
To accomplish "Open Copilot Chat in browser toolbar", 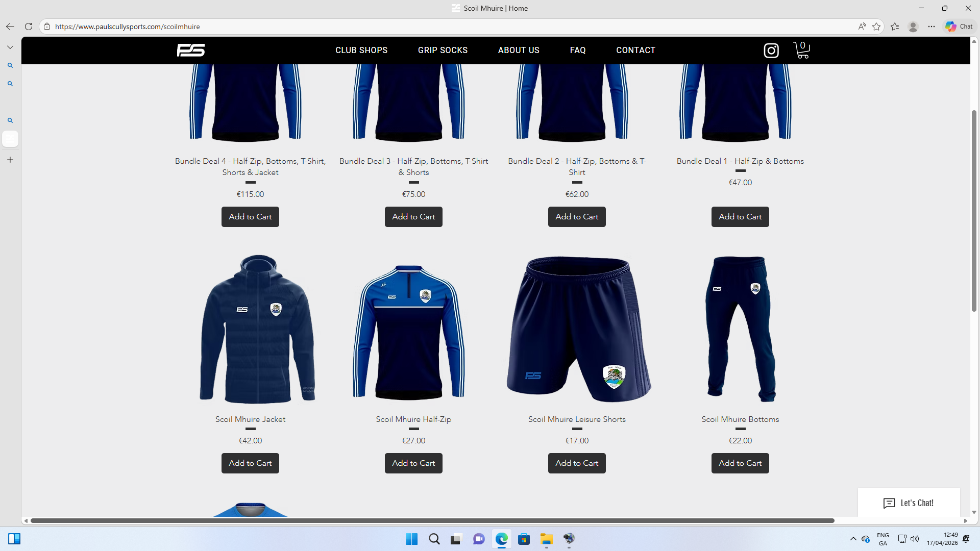I will pyautogui.click(x=958, y=27).
